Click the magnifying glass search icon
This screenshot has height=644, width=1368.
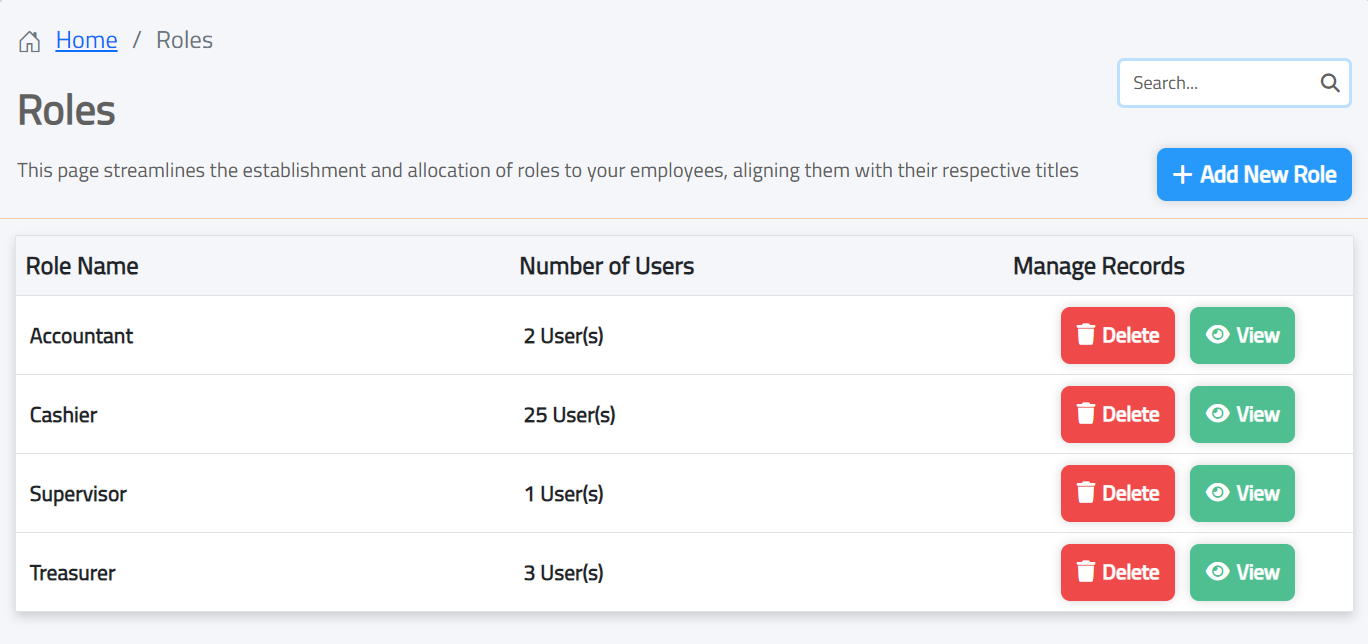1329,83
